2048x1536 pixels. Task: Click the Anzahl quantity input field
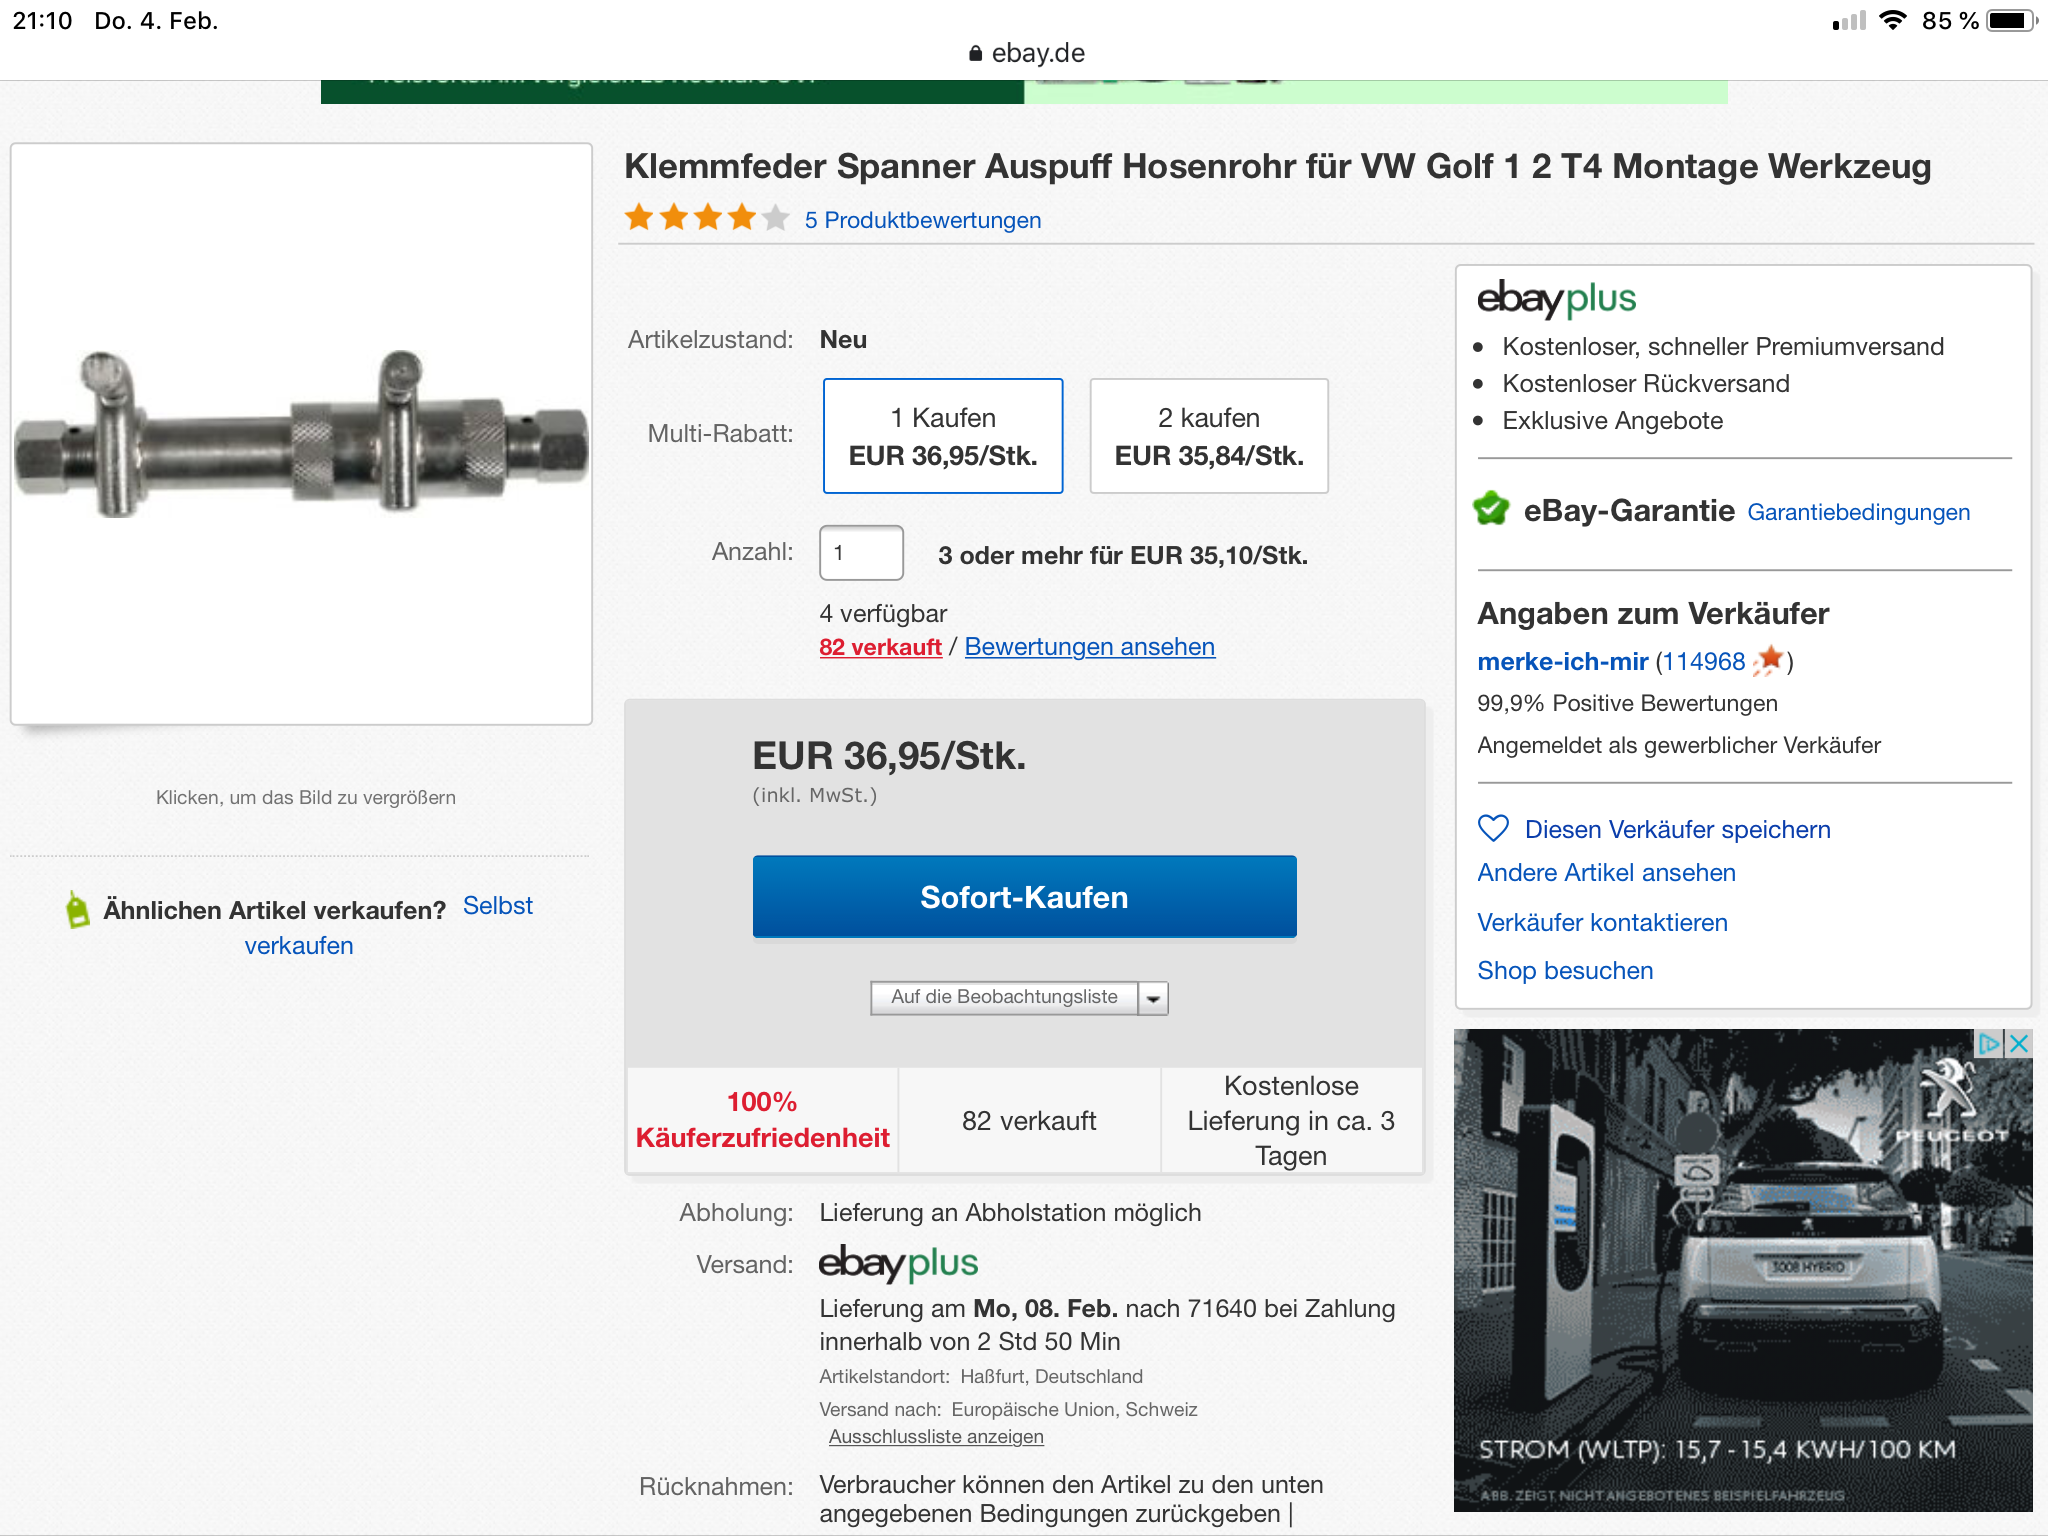click(x=861, y=553)
